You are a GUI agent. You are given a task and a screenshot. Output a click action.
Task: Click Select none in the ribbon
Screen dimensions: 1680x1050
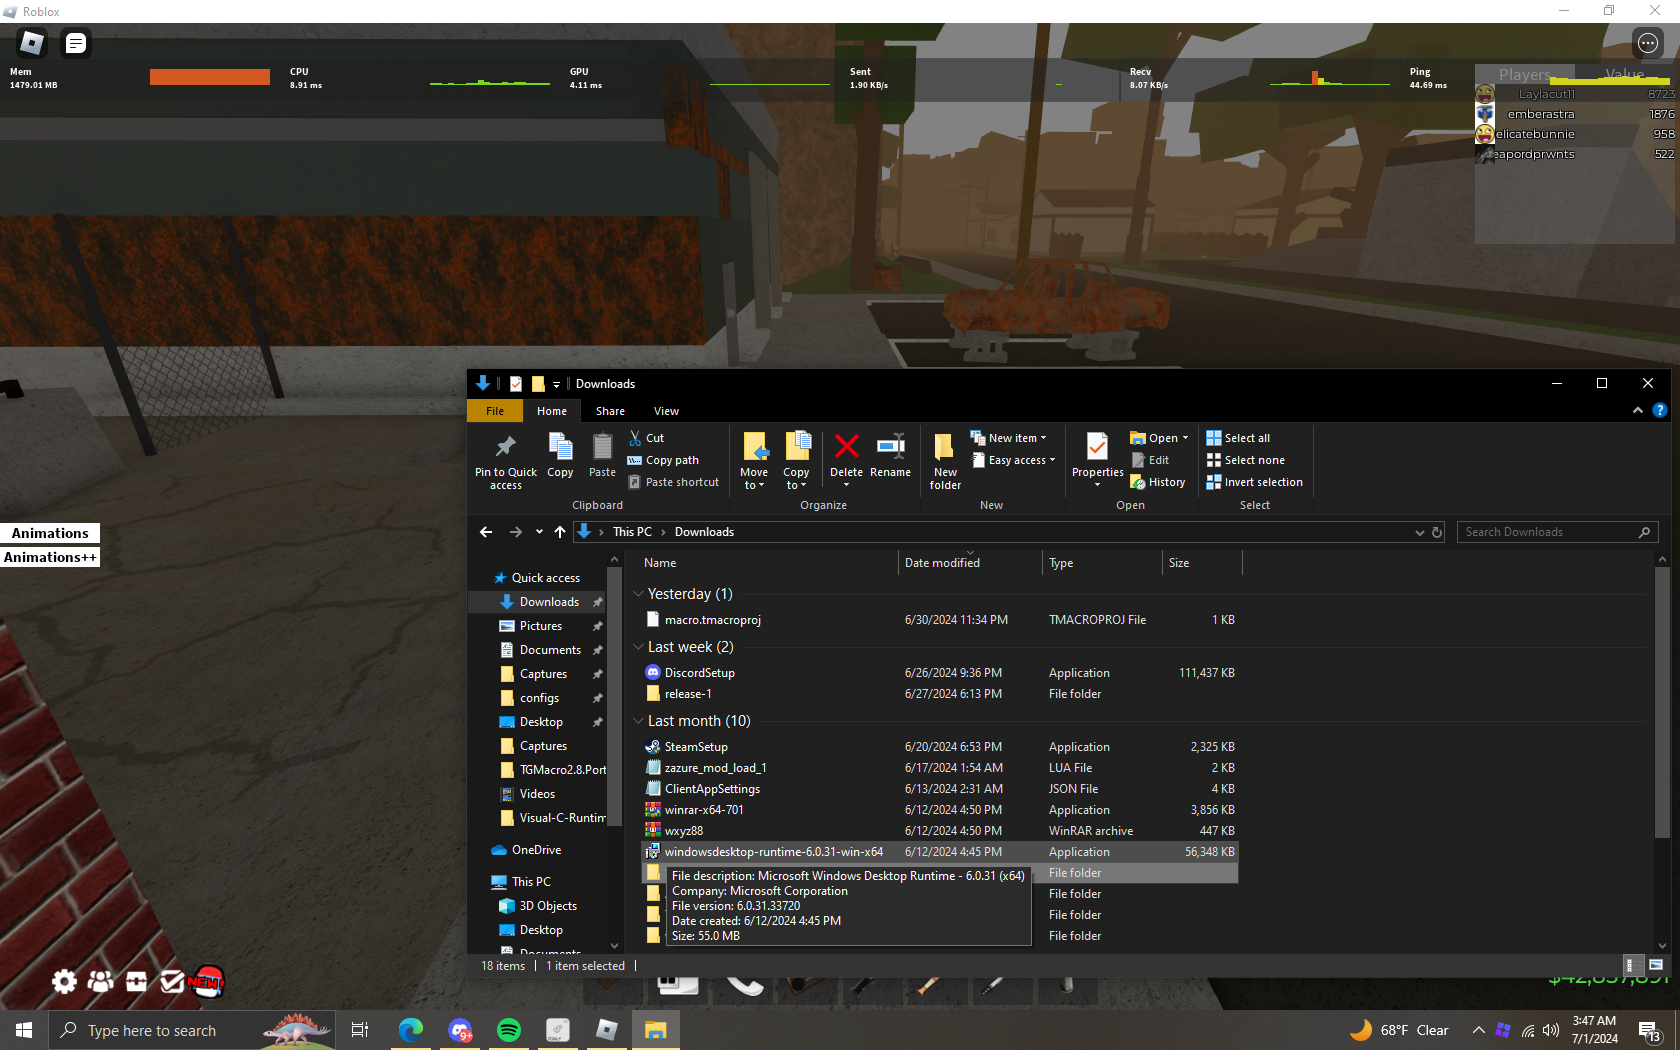point(1246,460)
